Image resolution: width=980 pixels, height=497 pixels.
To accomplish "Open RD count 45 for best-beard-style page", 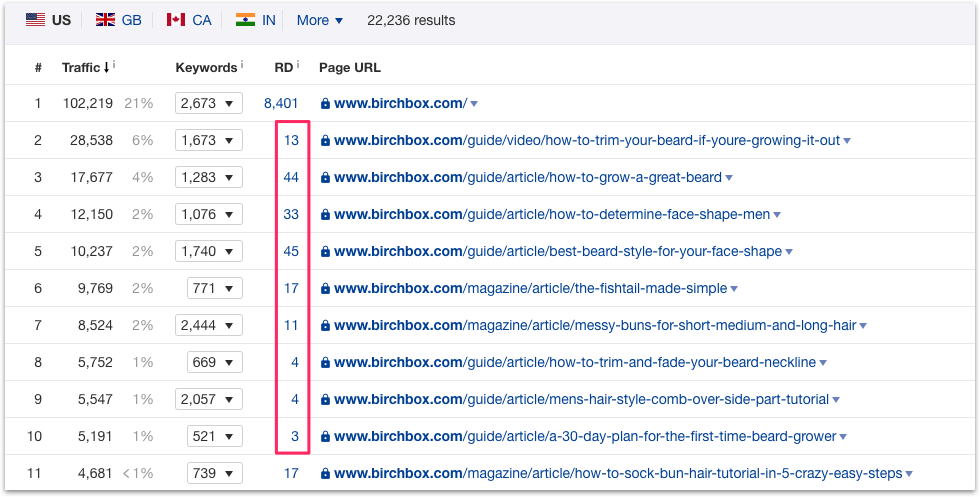I will tap(291, 251).
